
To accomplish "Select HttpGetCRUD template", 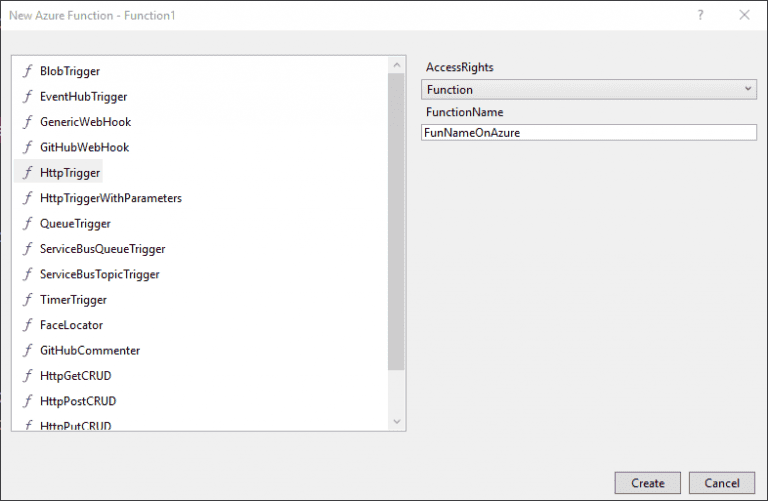I will (76, 376).
